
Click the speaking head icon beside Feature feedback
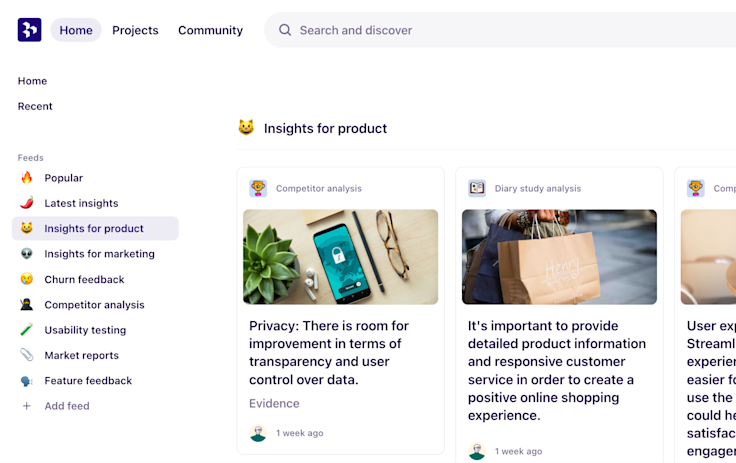(27, 380)
